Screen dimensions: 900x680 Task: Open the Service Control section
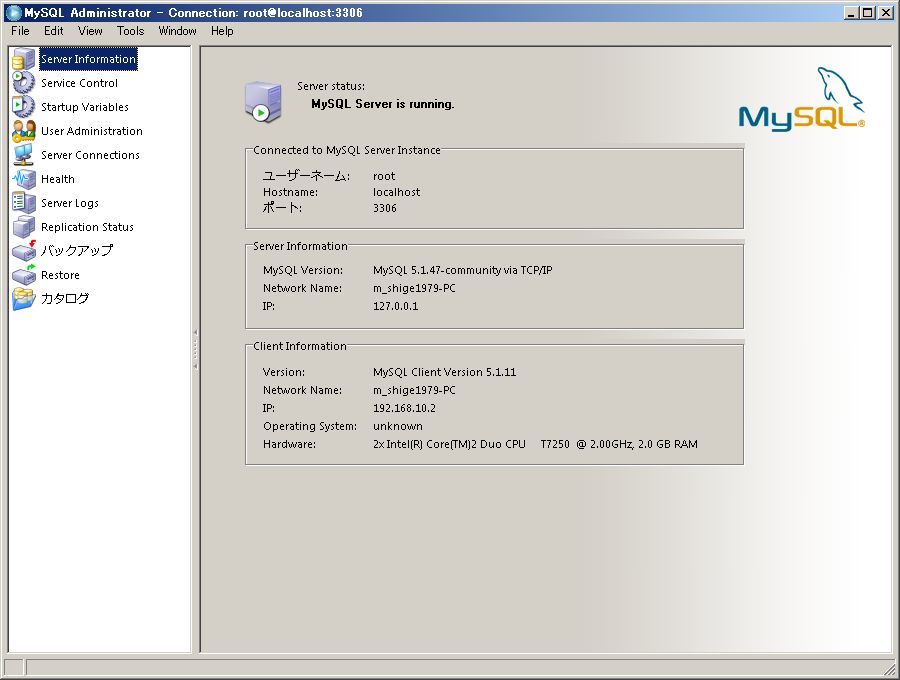tap(79, 83)
